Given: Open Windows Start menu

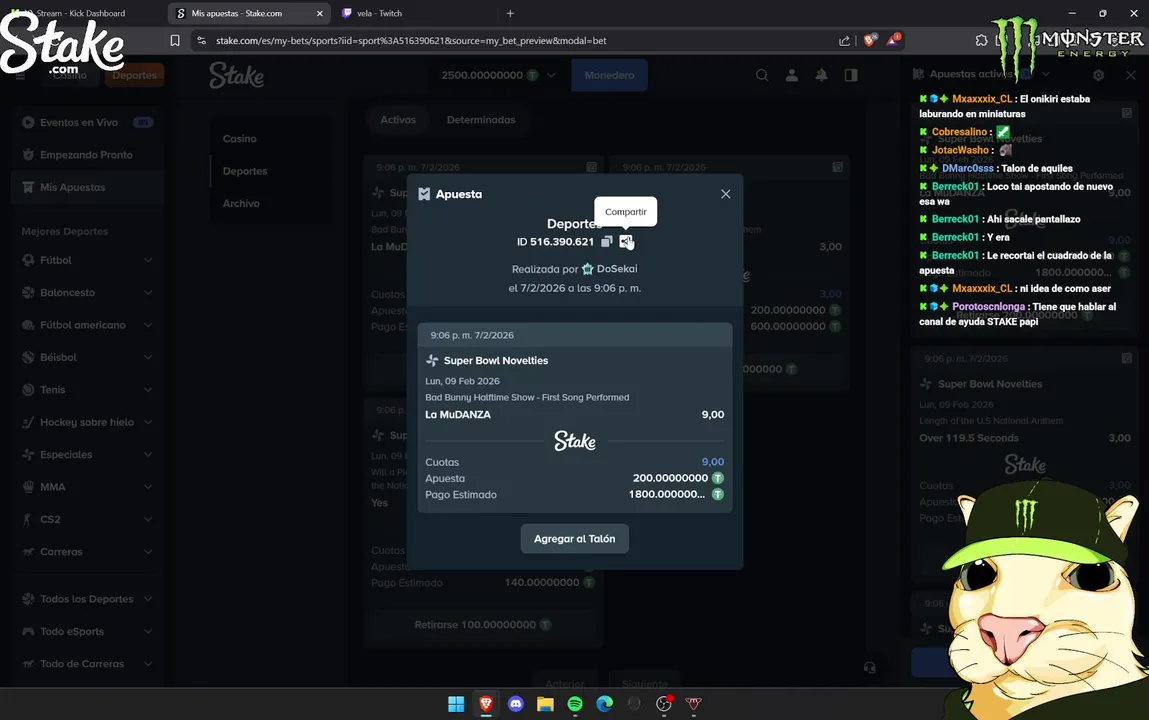Looking at the screenshot, I should pos(456,704).
